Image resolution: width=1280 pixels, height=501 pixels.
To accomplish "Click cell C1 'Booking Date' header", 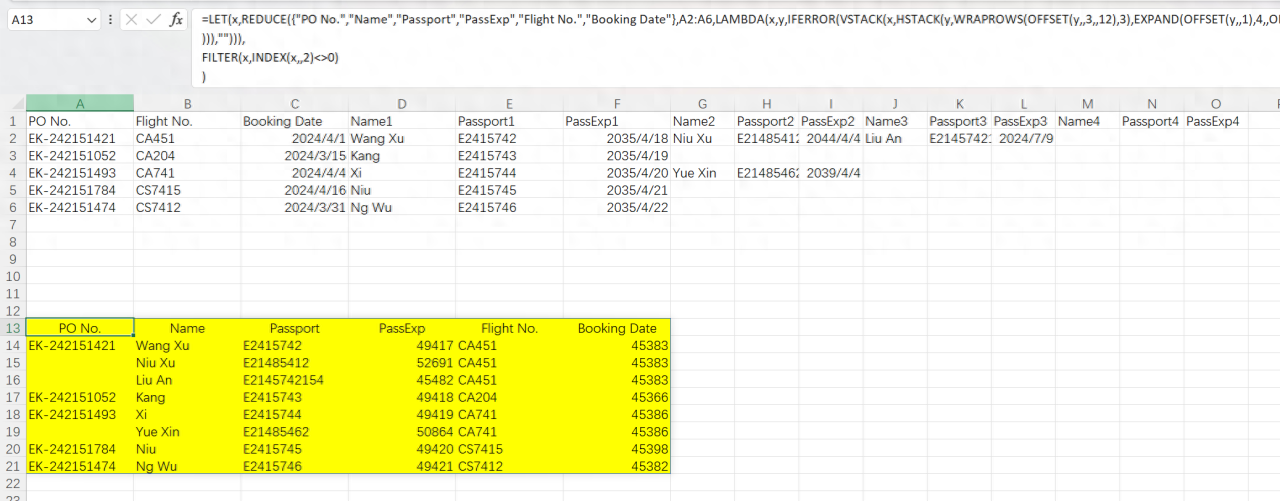I will pyautogui.click(x=294, y=121).
